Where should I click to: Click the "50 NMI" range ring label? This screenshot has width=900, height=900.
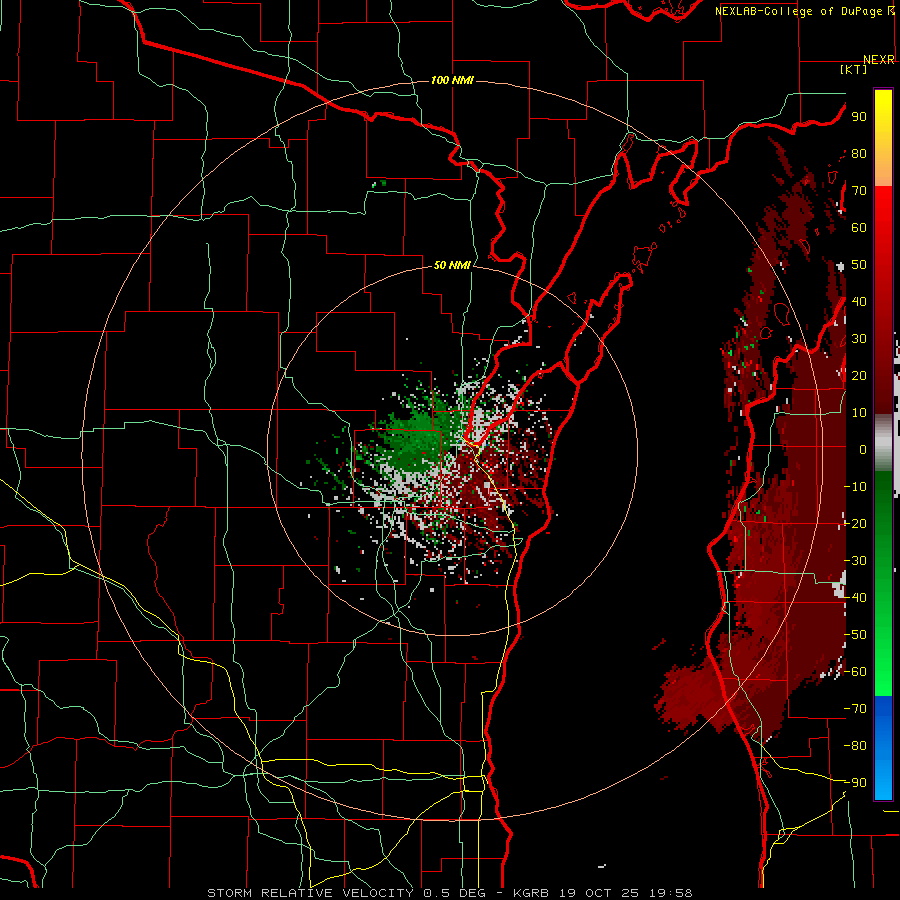(x=452, y=265)
